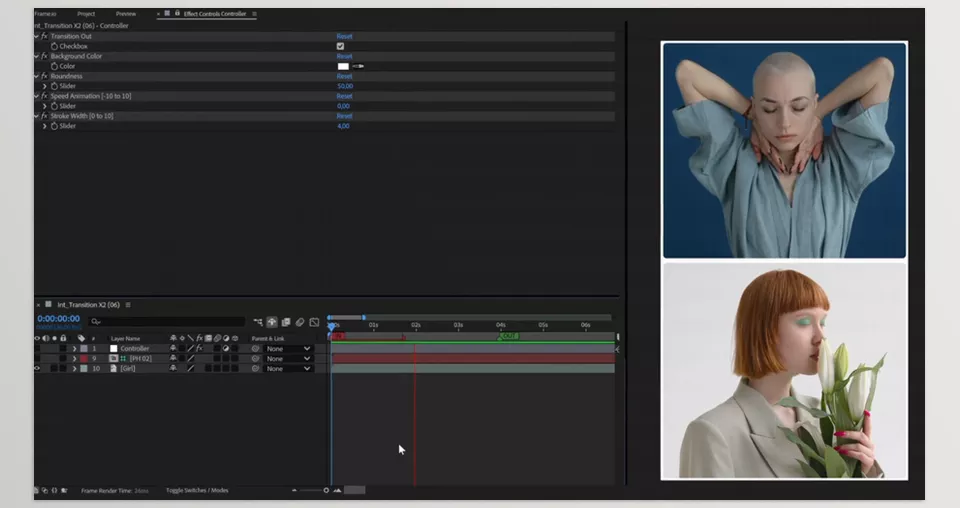
Task: Click the Controller layer shy switch
Action: (173, 348)
